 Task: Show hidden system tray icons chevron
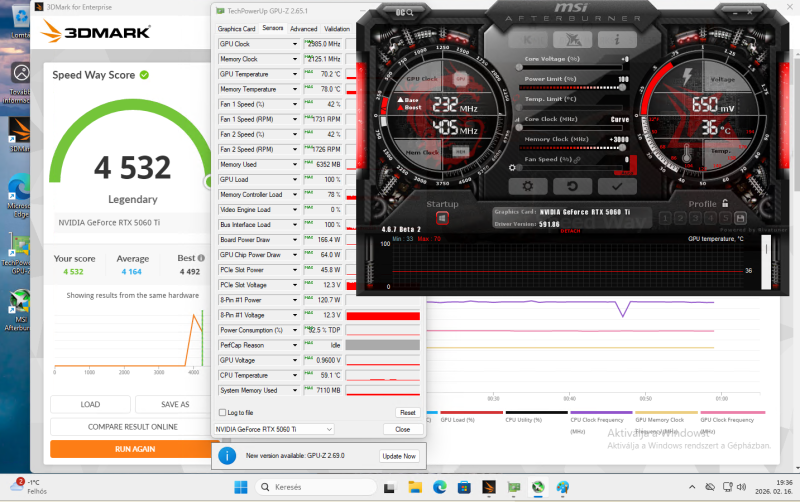692,487
